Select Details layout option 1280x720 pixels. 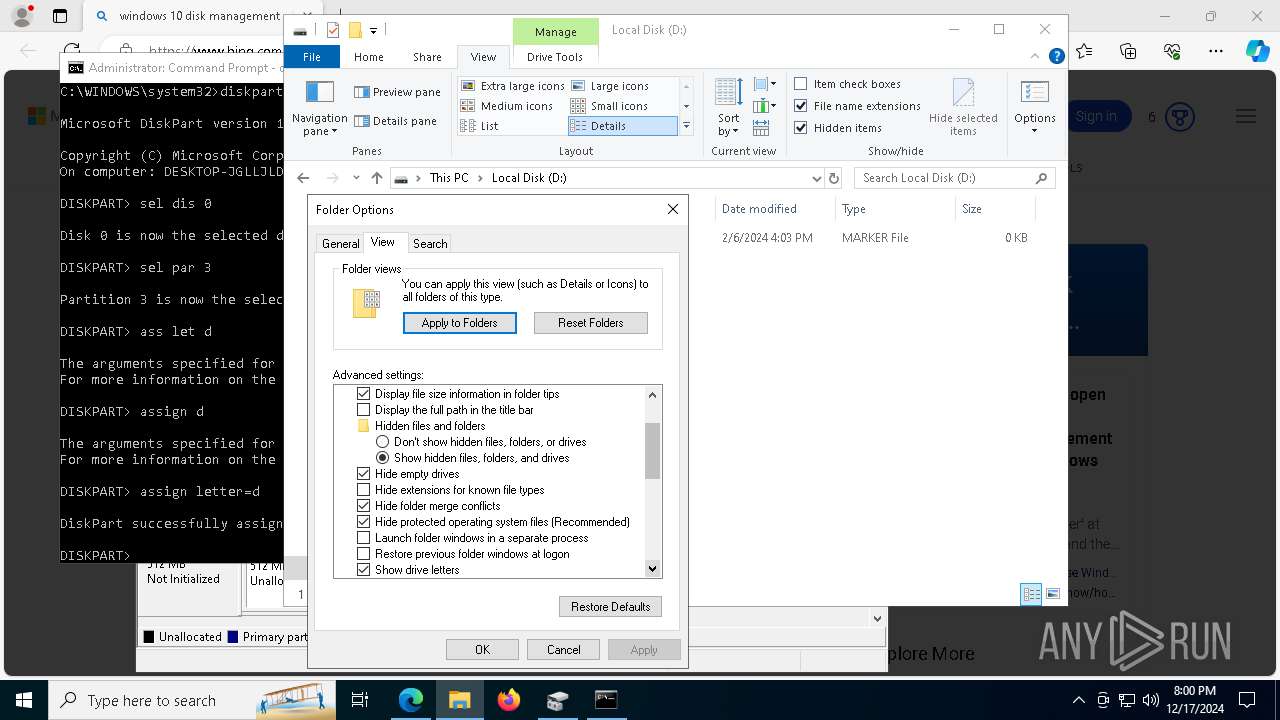622,126
